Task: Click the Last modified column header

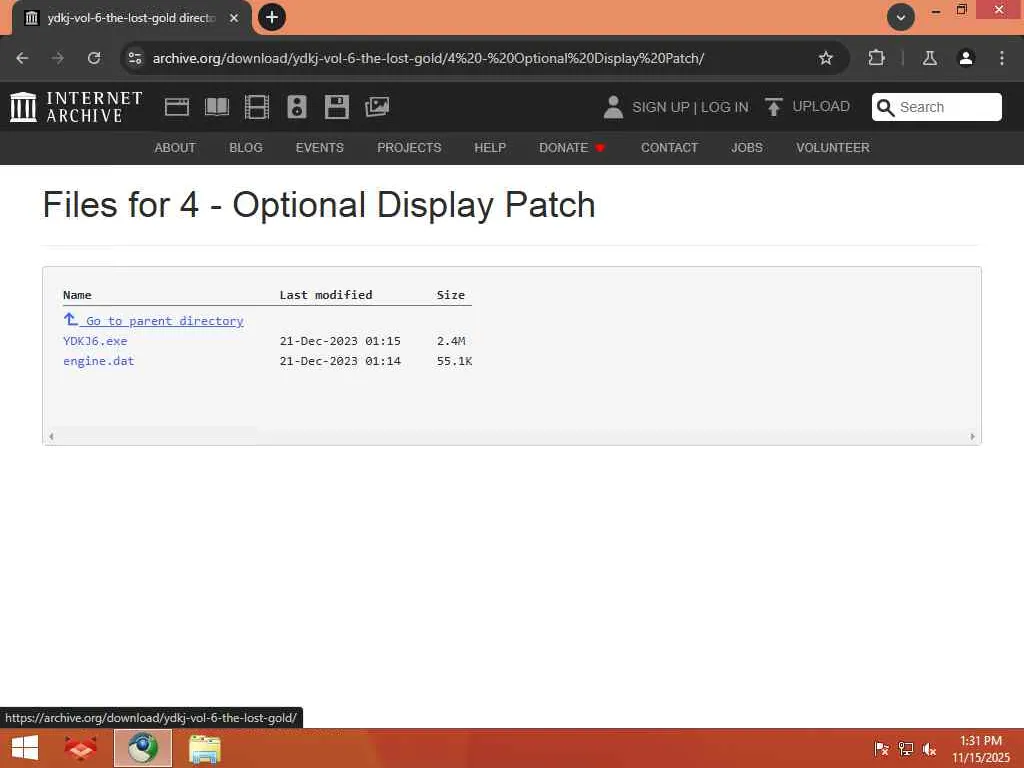Action: click(x=326, y=295)
